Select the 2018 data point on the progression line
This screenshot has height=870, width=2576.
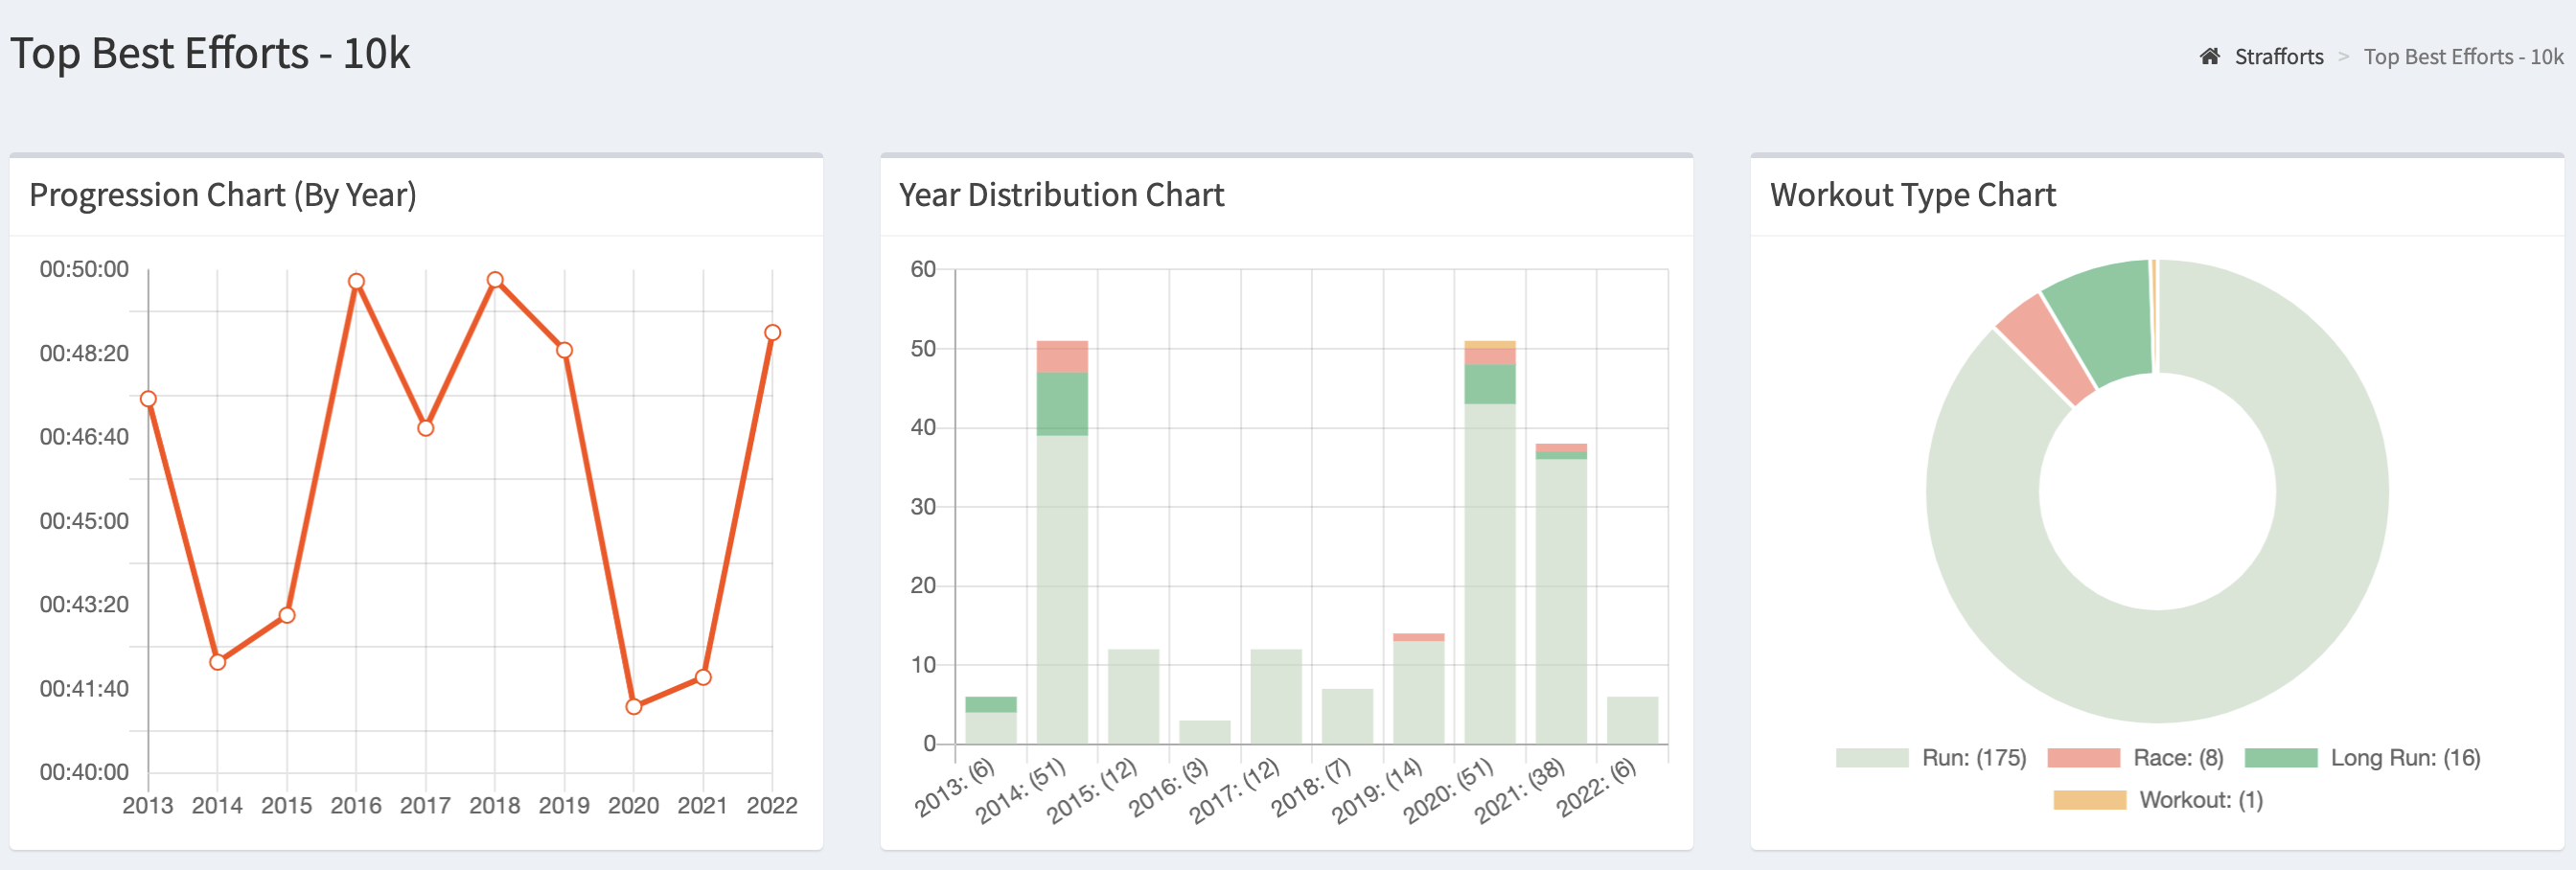pyautogui.click(x=495, y=279)
